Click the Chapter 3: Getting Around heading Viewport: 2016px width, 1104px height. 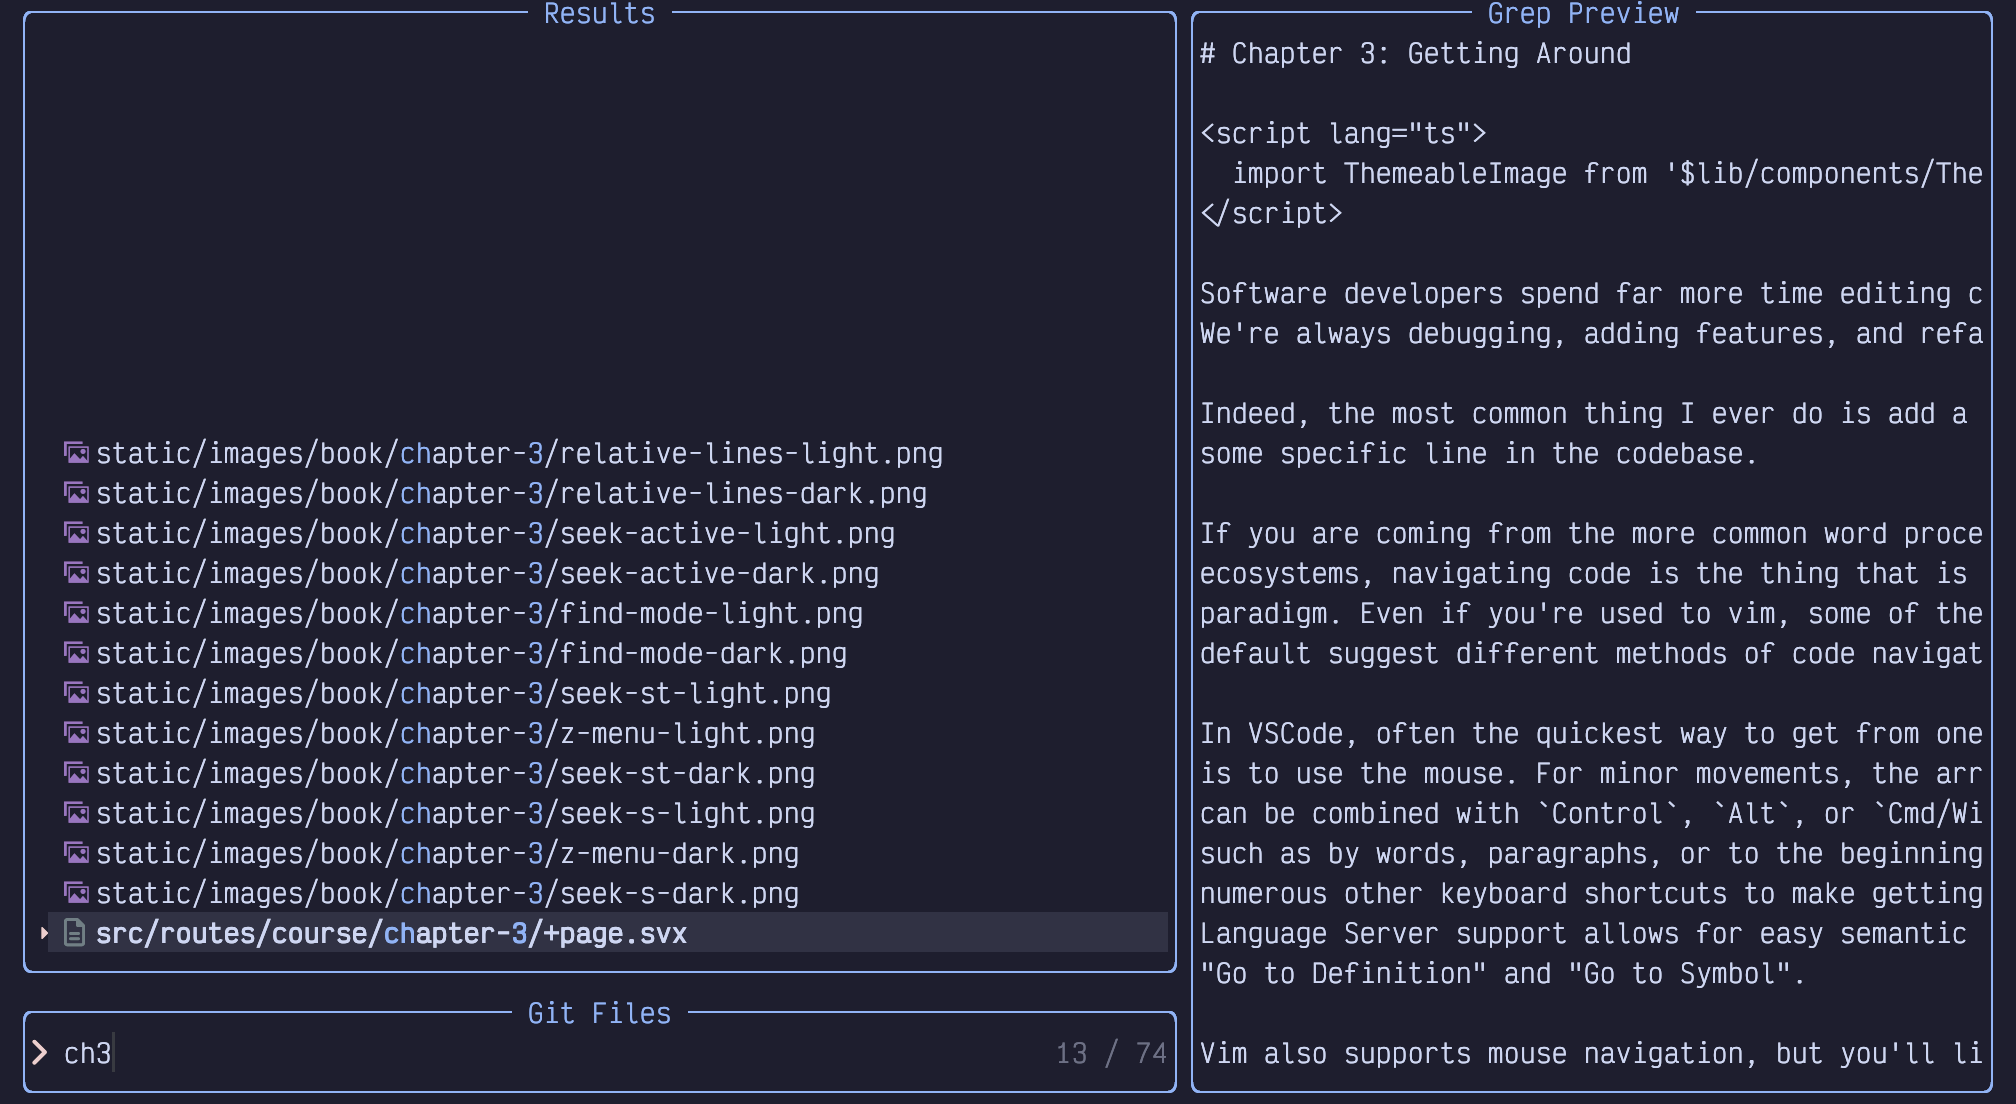click(1415, 53)
